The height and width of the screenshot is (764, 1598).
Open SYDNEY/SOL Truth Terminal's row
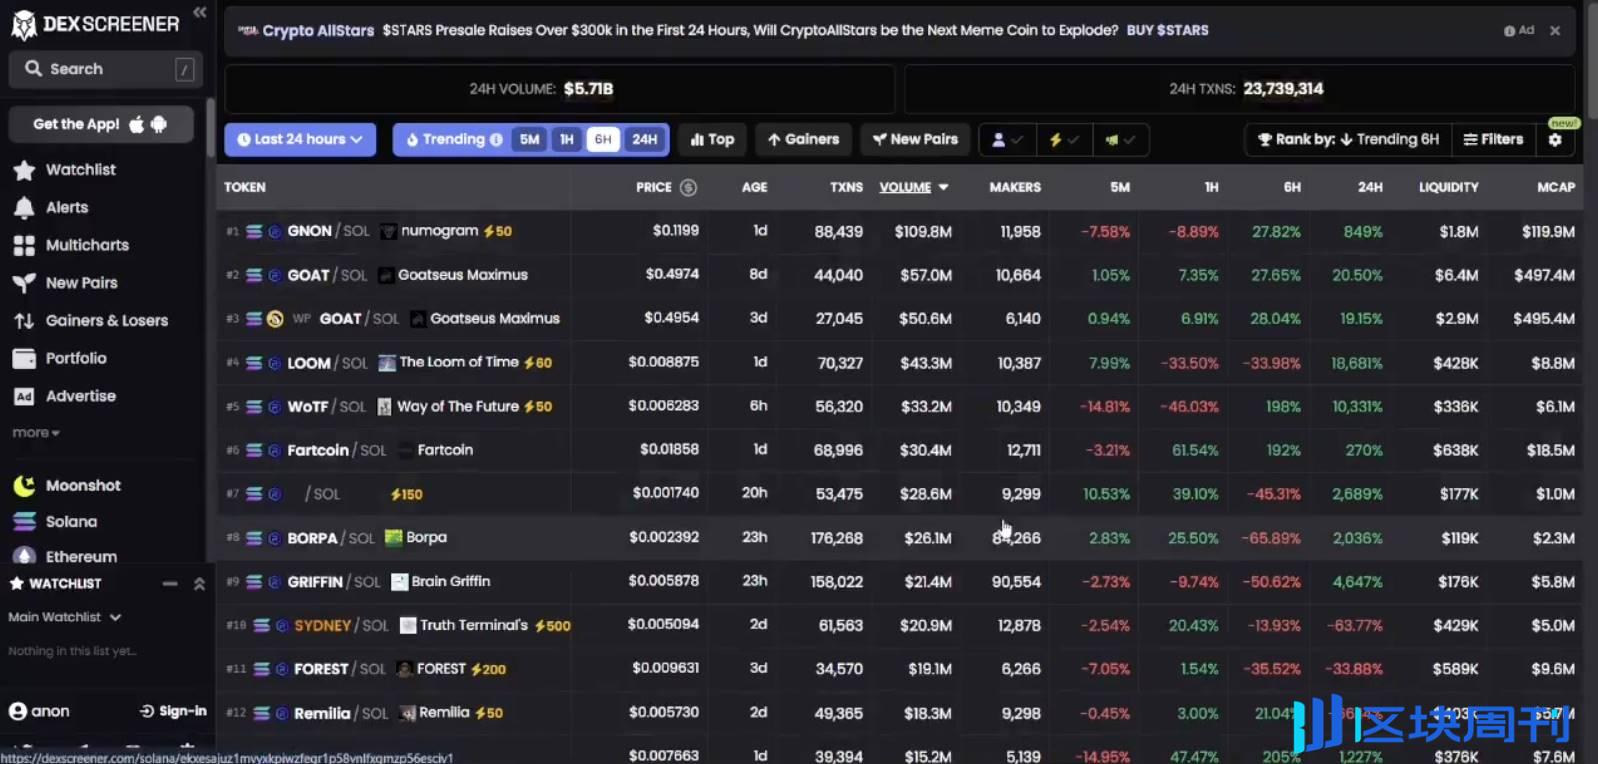(899, 626)
